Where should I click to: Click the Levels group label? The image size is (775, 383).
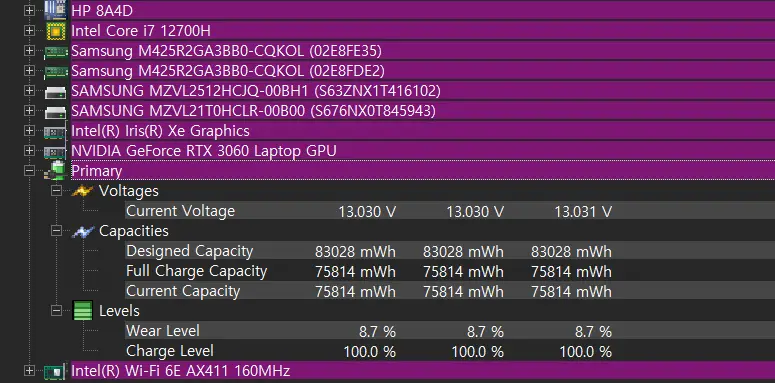coord(119,310)
